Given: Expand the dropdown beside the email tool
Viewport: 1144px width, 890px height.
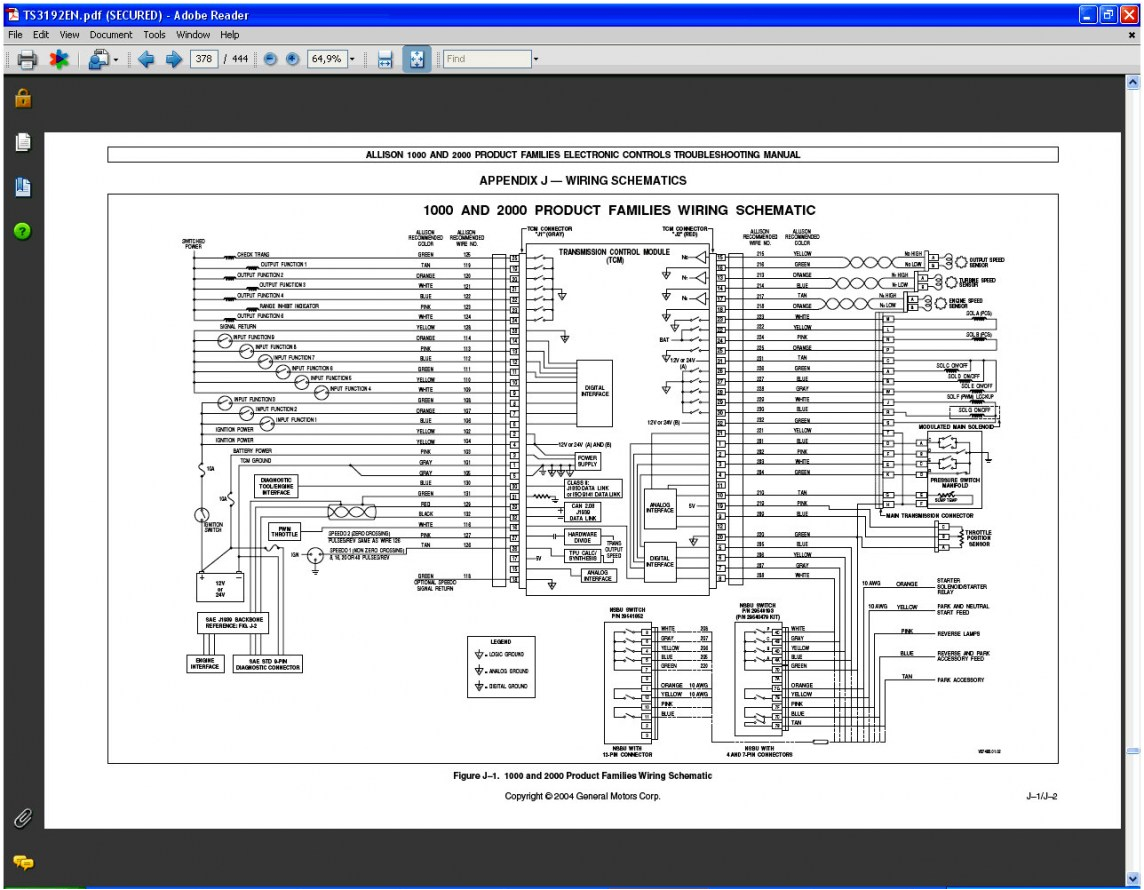Looking at the screenshot, I should click(115, 59).
